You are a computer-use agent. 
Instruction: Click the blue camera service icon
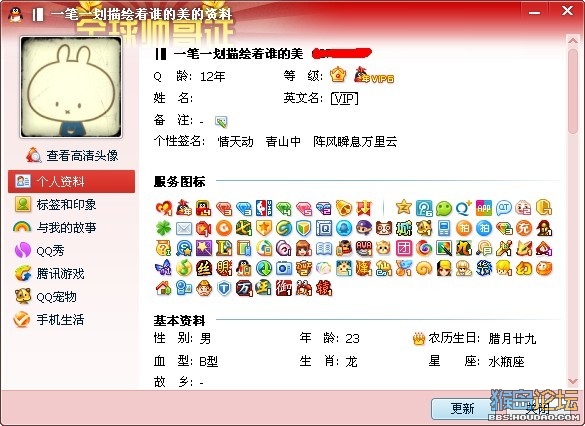(284, 268)
